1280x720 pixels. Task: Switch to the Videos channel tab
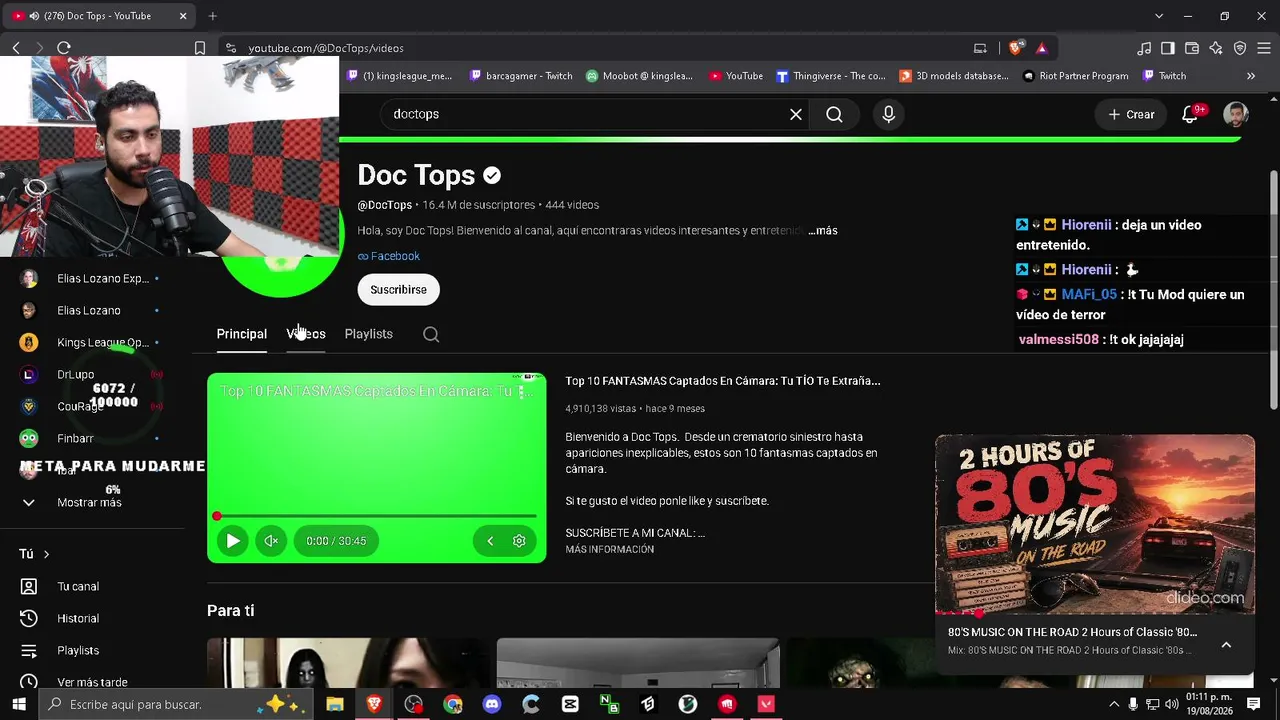click(306, 334)
